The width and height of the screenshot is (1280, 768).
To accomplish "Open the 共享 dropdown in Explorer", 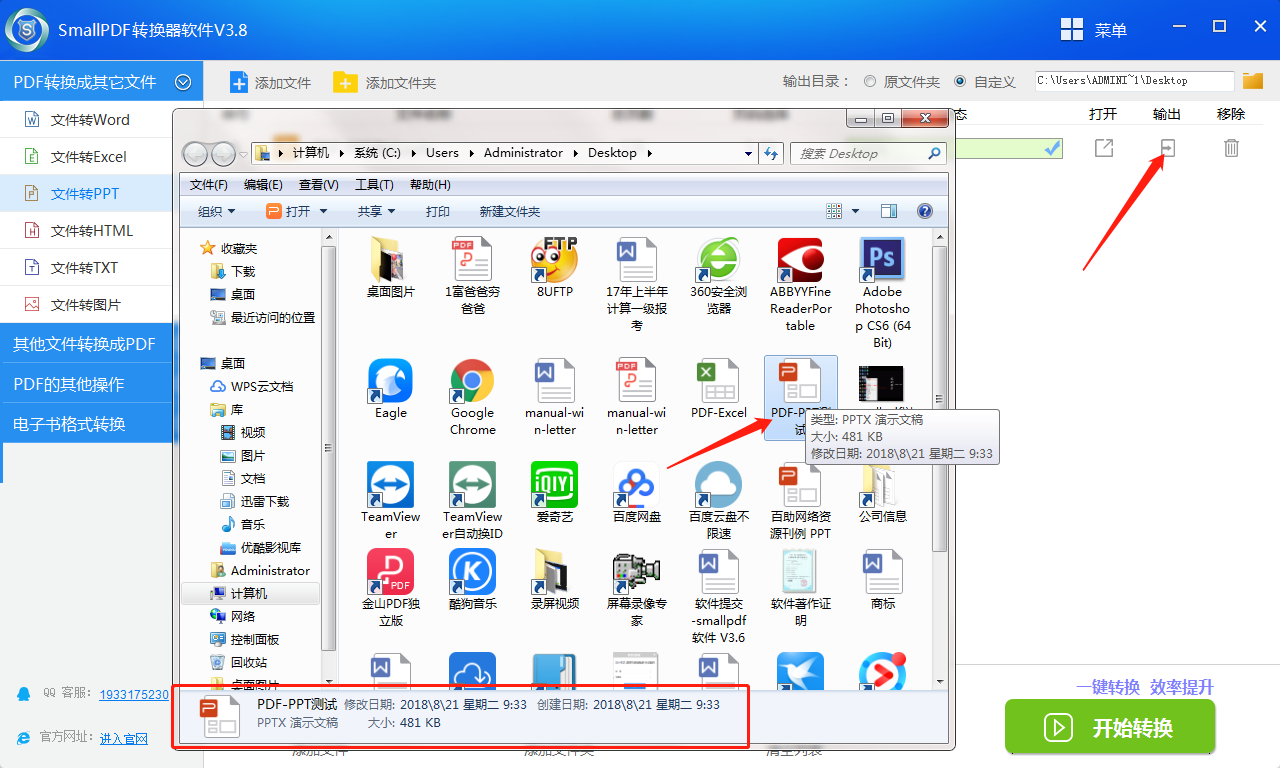I will (377, 211).
